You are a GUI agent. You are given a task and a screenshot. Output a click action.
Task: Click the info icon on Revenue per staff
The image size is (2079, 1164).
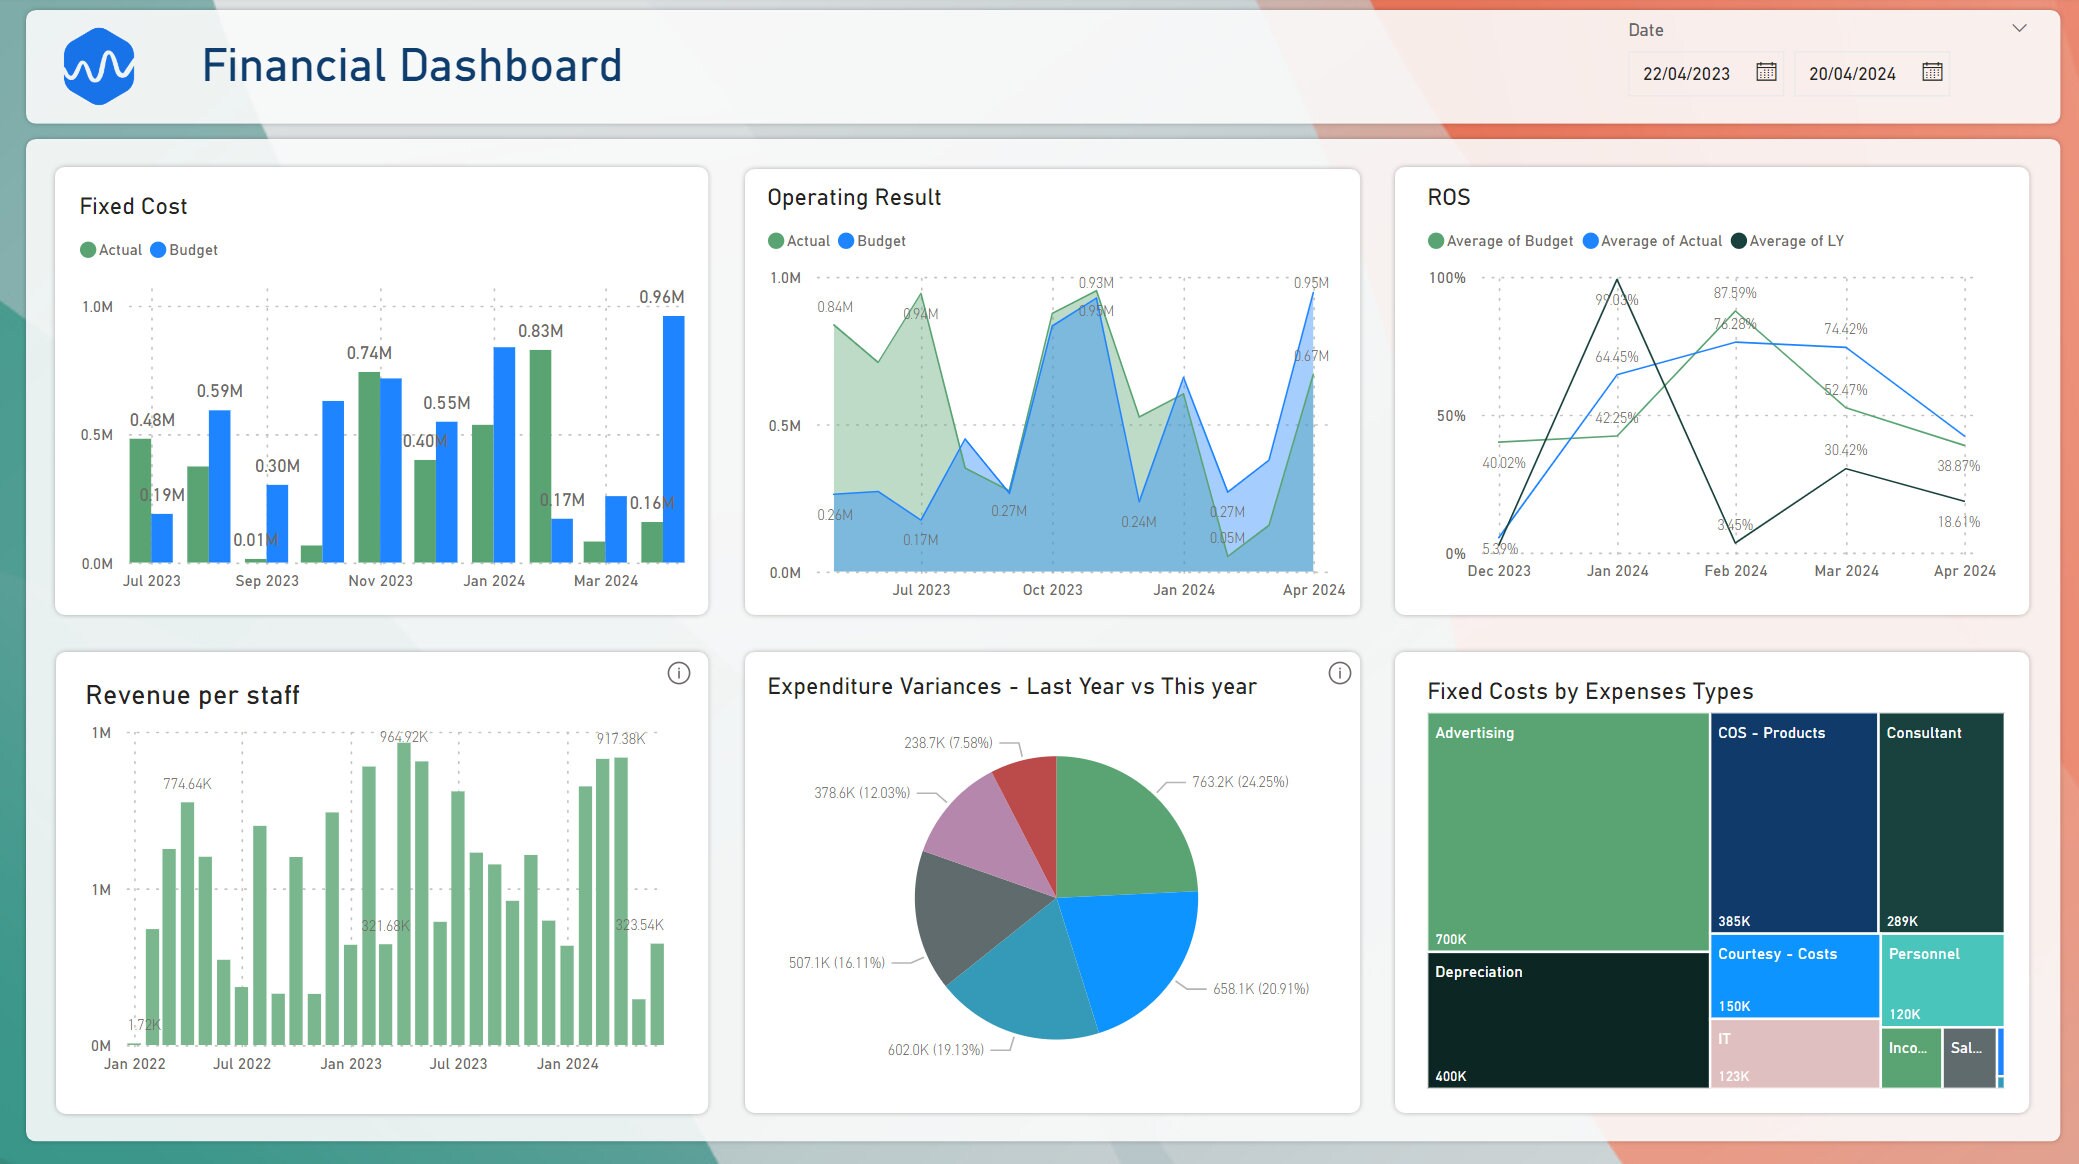679,672
